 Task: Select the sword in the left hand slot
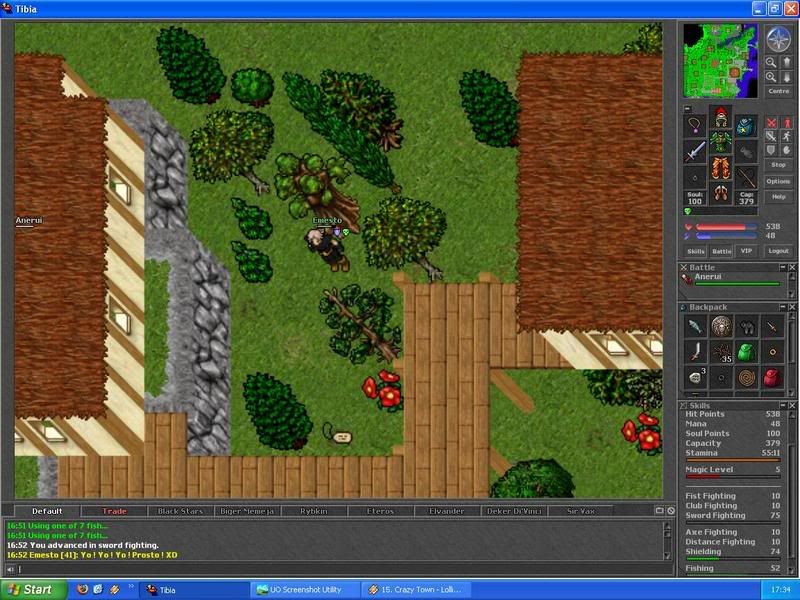[x=695, y=152]
